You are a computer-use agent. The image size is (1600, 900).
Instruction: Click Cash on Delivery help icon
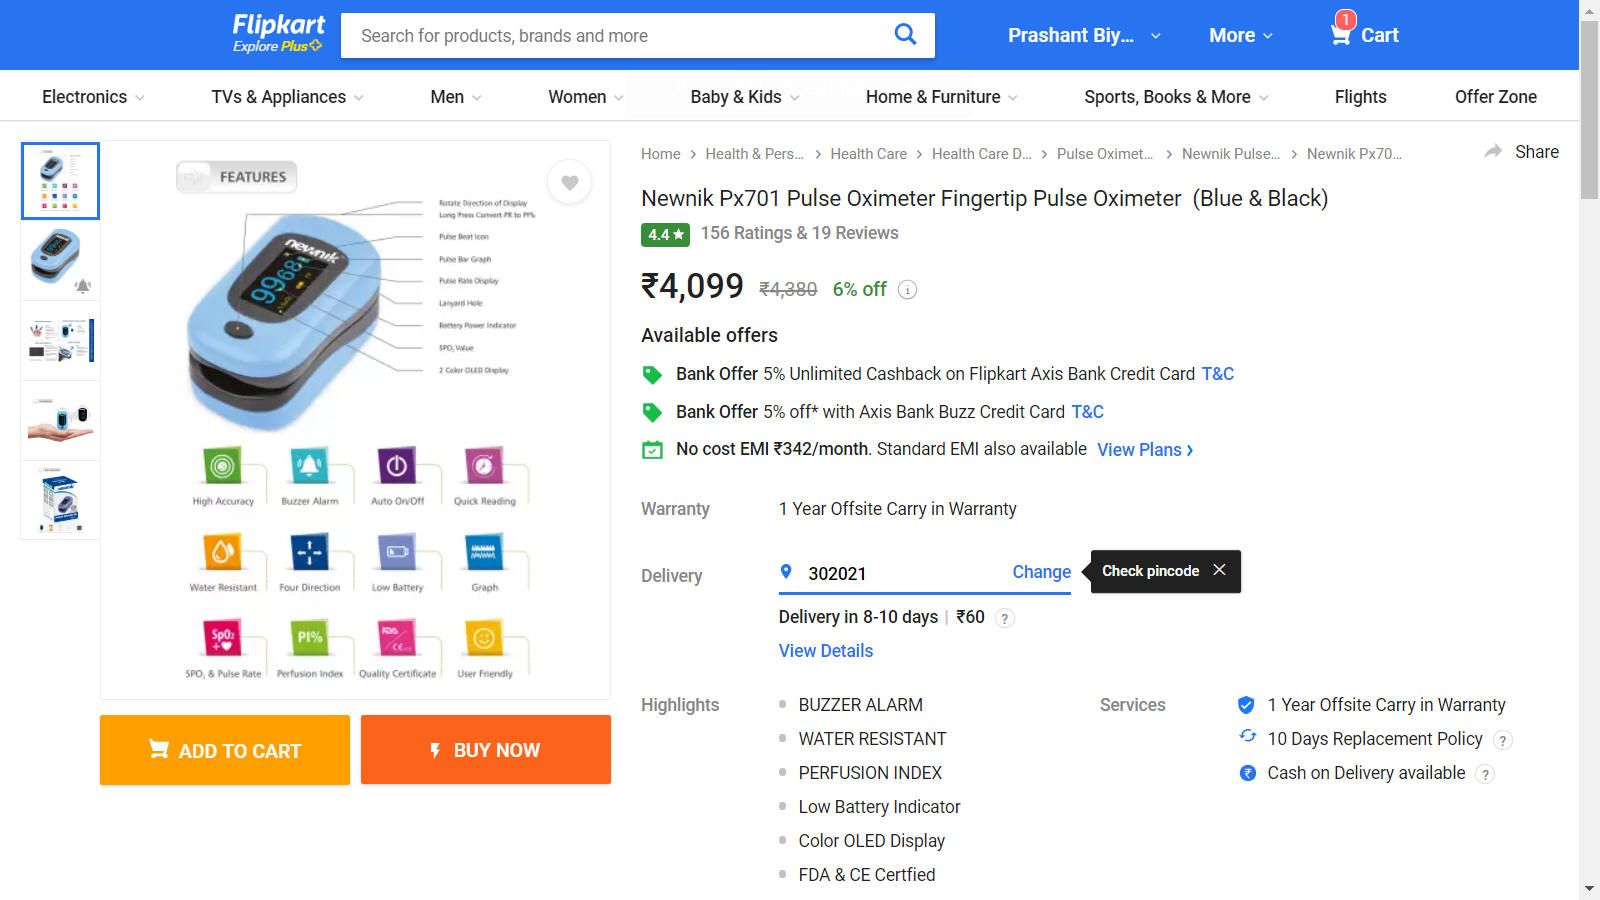point(1485,774)
